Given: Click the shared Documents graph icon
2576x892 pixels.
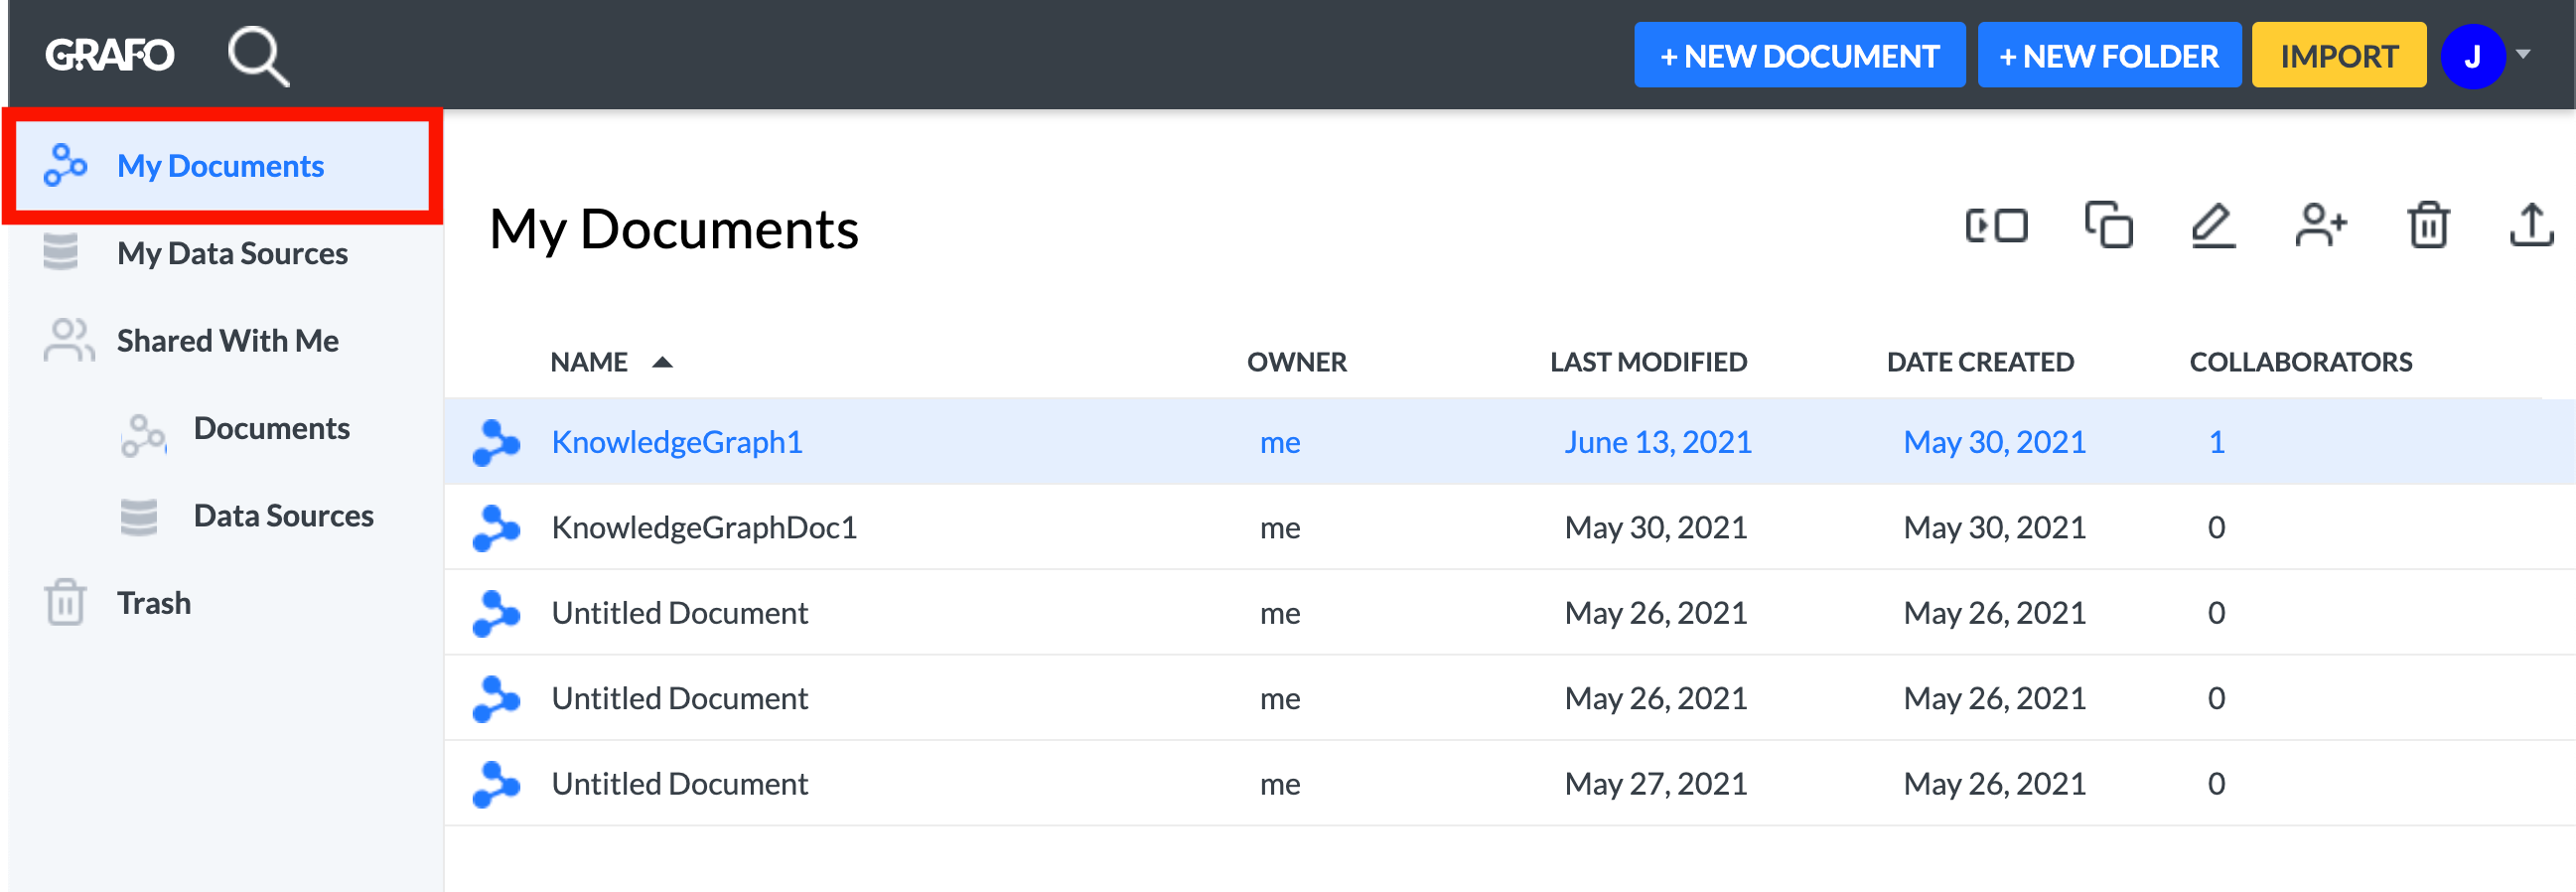Looking at the screenshot, I should point(143,435).
